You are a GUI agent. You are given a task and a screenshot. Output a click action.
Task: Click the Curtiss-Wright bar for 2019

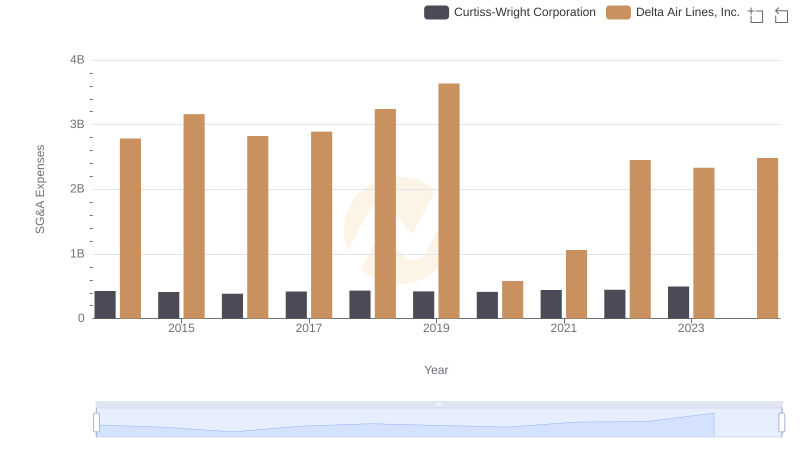423,305
